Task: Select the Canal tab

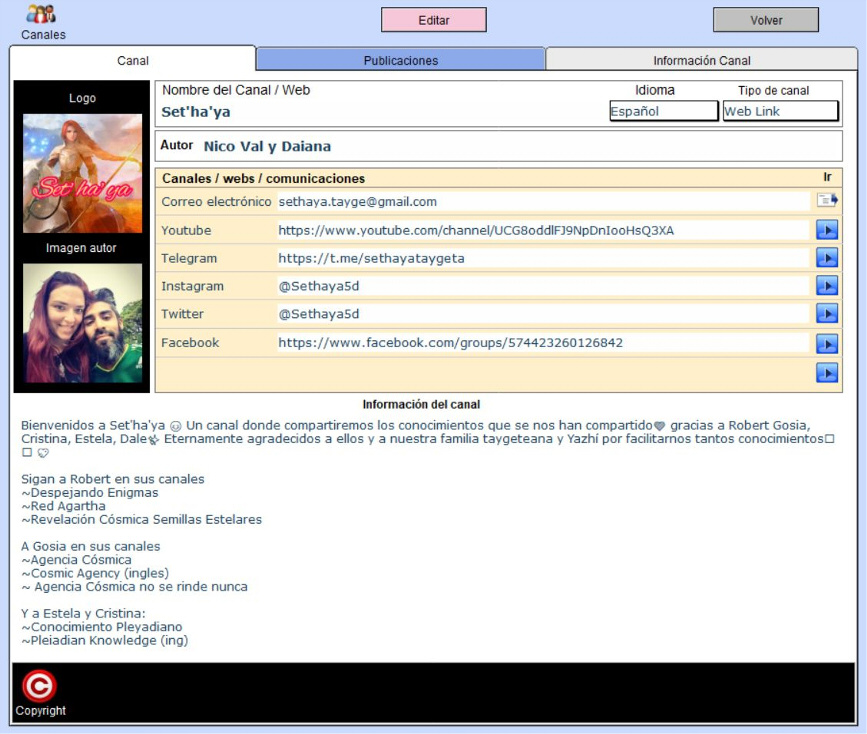Action: tap(132, 60)
